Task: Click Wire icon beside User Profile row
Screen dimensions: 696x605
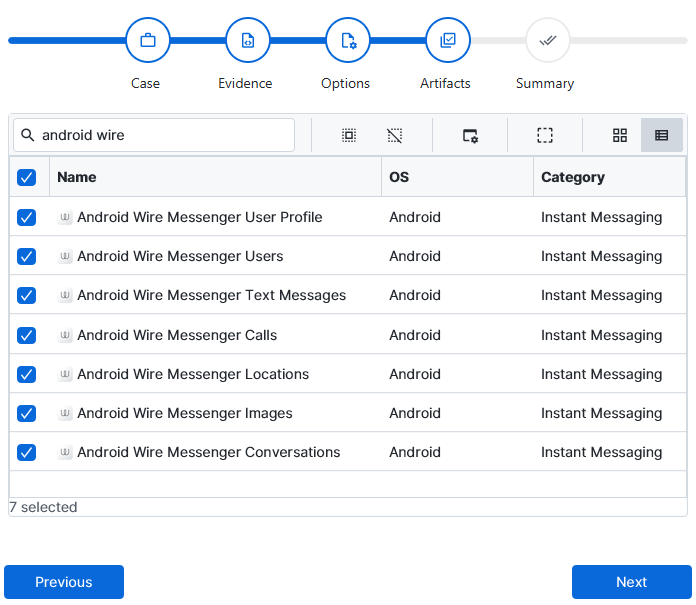Action: (65, 217)
